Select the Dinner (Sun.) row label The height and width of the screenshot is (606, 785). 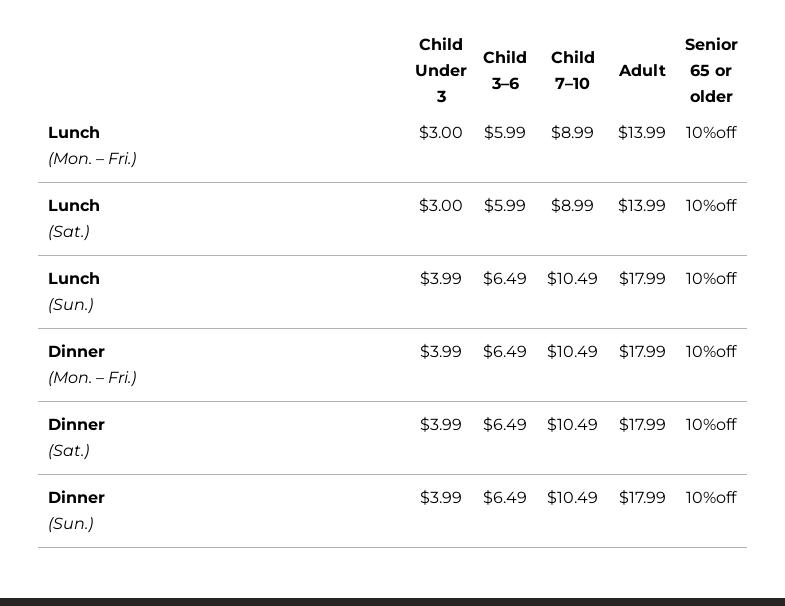click(x=76, y=510)
